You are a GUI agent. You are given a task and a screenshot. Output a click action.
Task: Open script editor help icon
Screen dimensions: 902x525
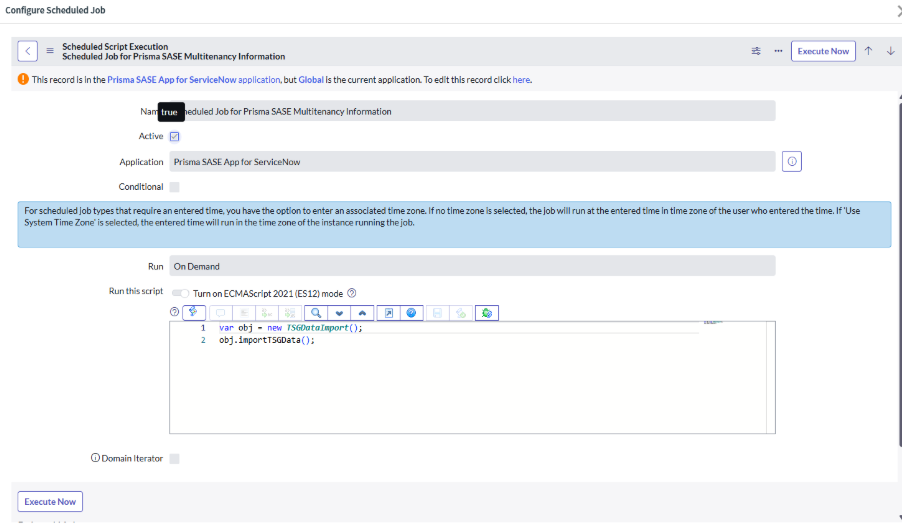pos(174,313)
